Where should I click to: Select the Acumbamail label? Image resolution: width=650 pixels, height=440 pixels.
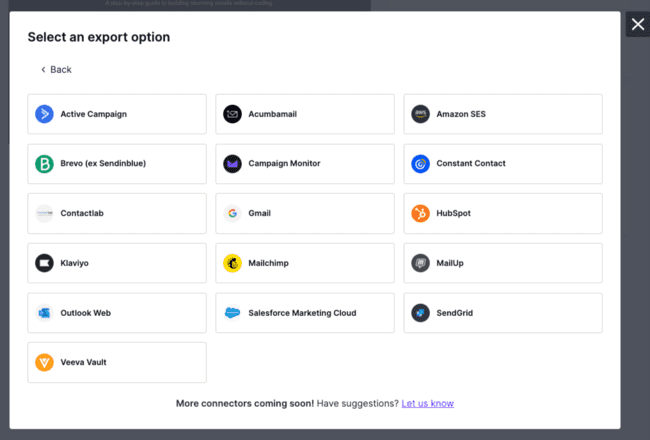pyautogui.click(x=272, y=114)
